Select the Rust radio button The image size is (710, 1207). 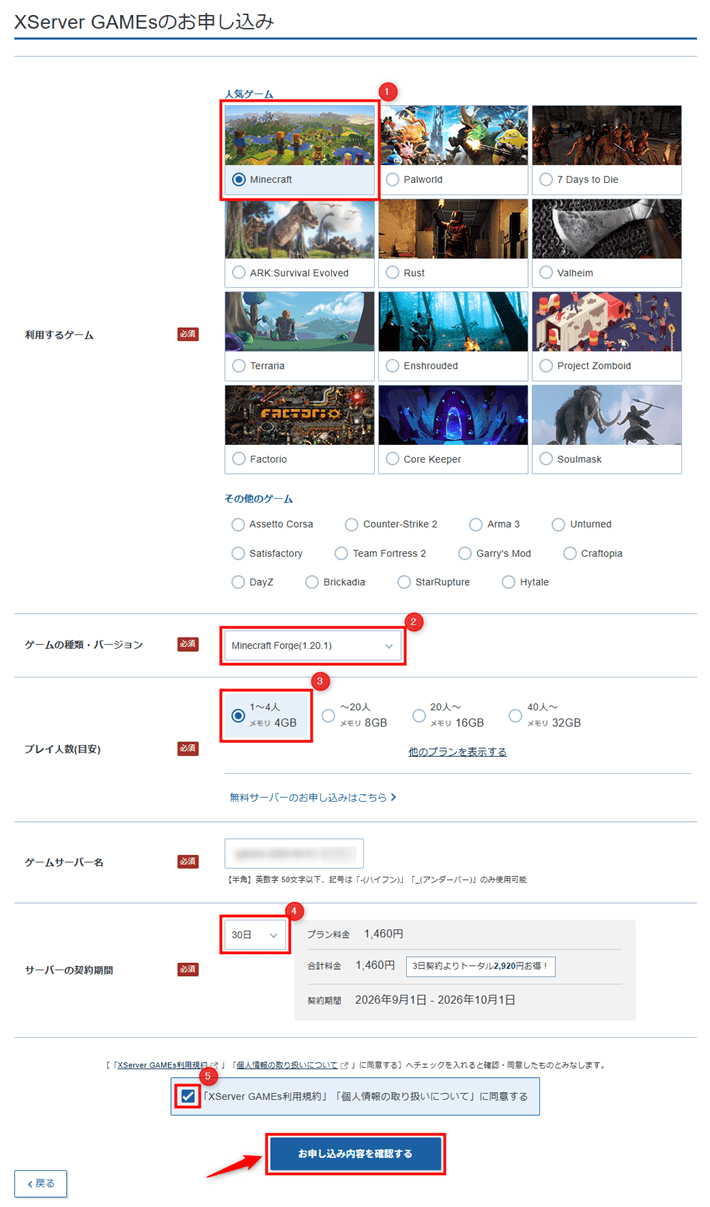[x=392, y=273]
